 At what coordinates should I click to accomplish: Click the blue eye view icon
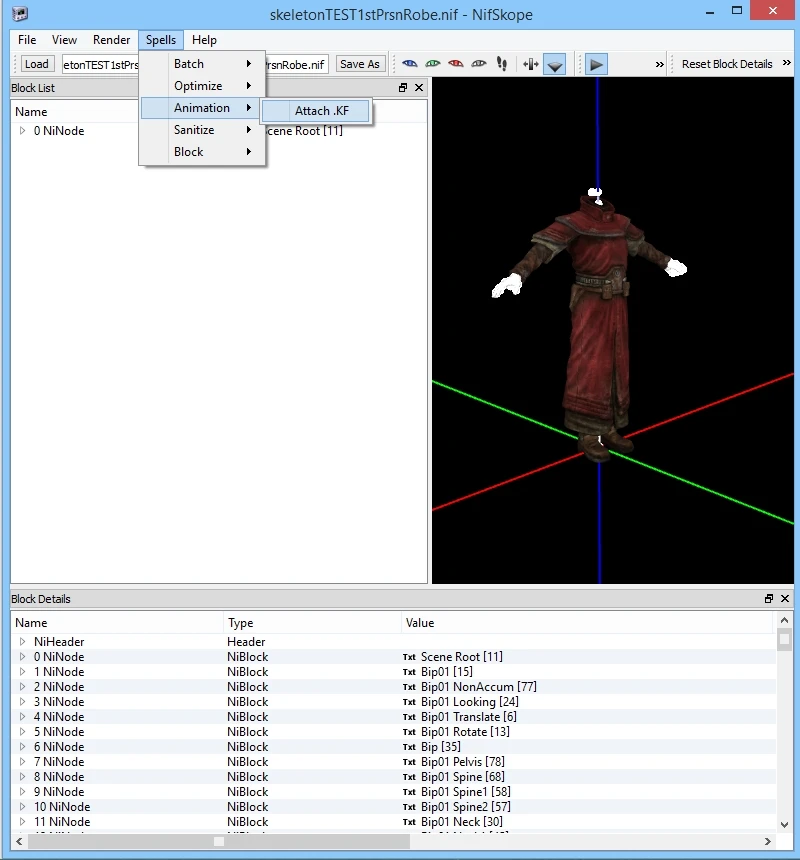[410, 64]
